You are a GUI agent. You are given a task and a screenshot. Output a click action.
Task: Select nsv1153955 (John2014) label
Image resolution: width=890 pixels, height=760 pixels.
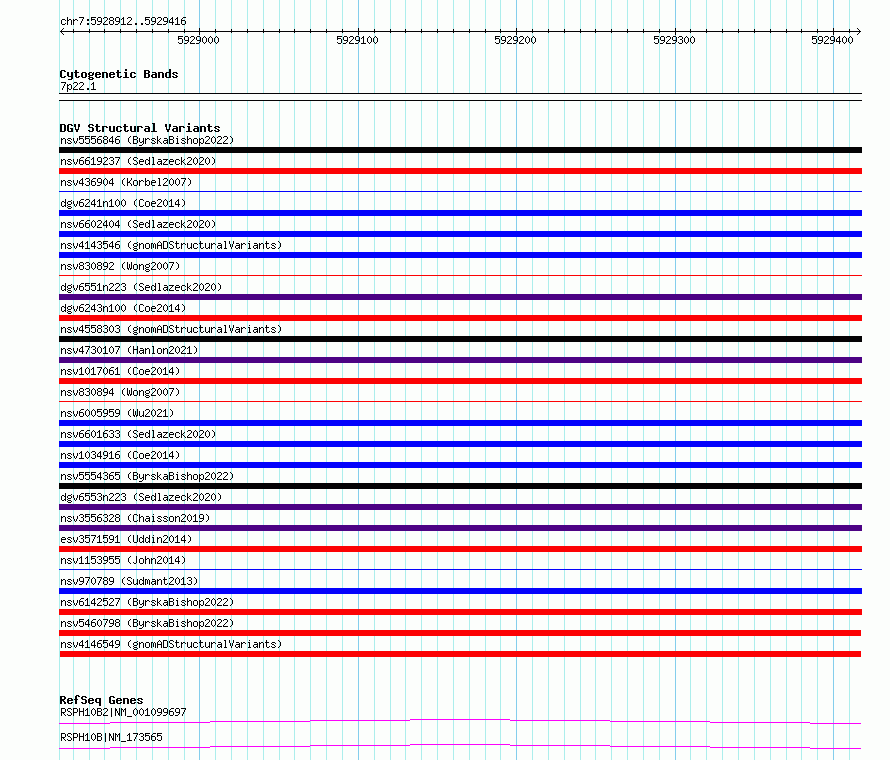[123, 560]
